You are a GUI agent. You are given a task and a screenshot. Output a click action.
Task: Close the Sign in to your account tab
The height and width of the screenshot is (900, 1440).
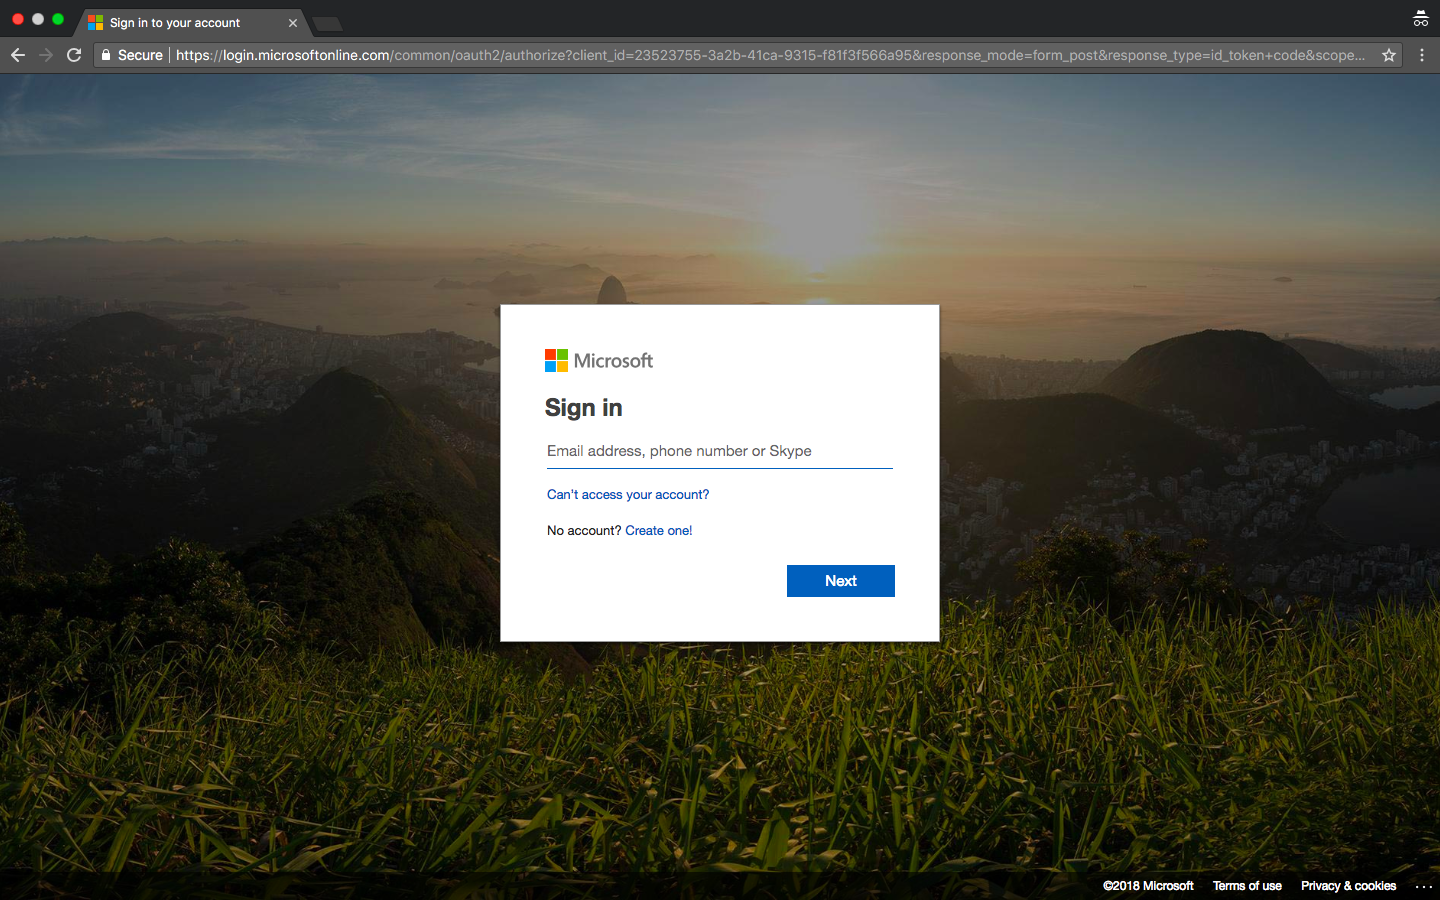293,23
